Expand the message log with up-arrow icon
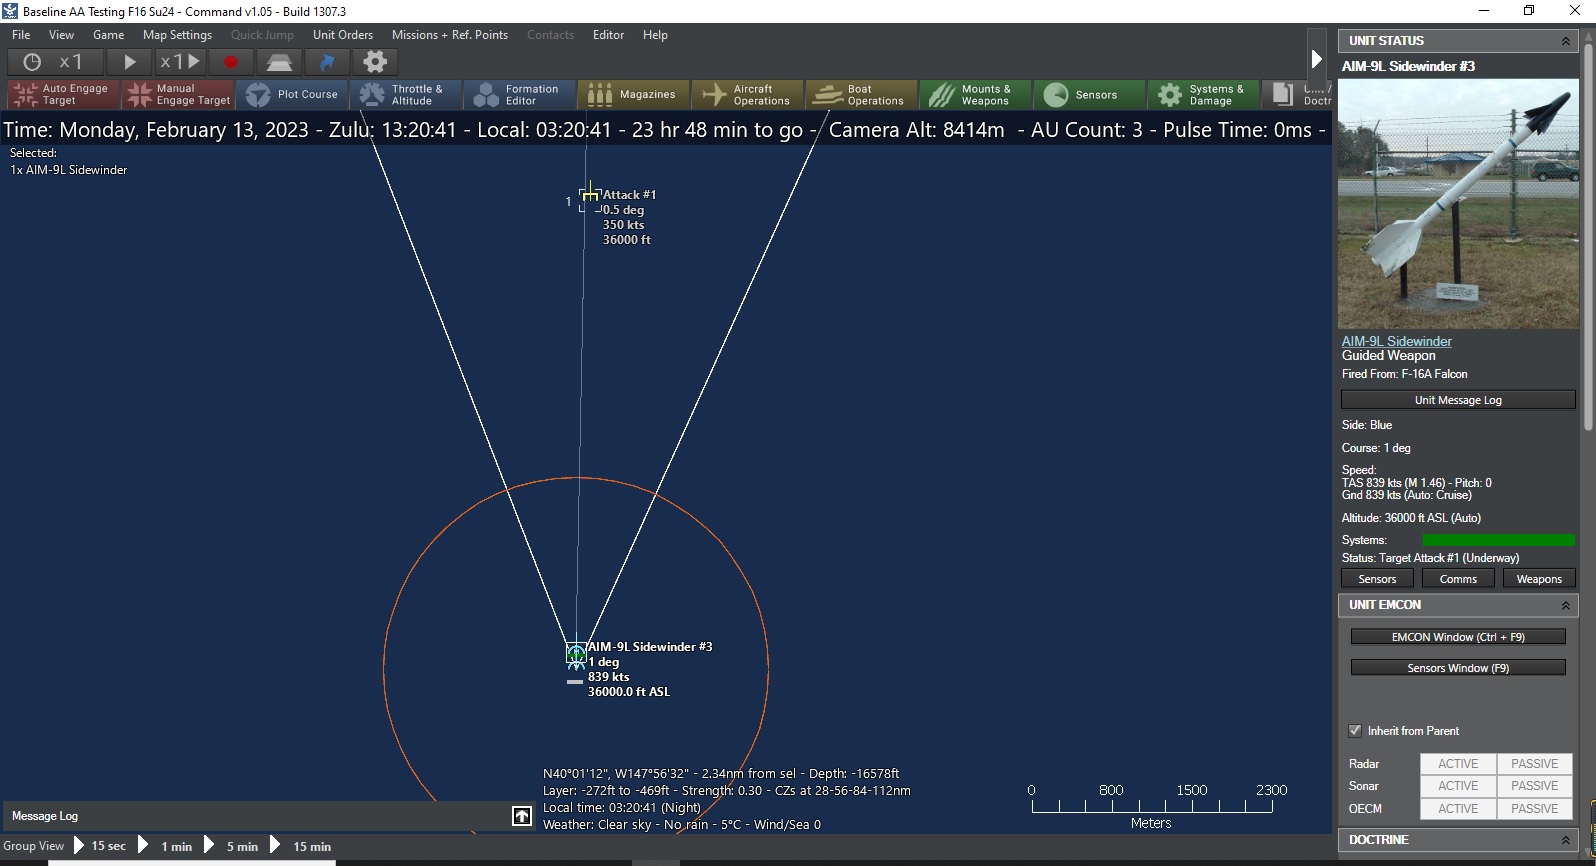This screenshot has height=866, width=1596. pyautogui.click(x=522, y=816)
